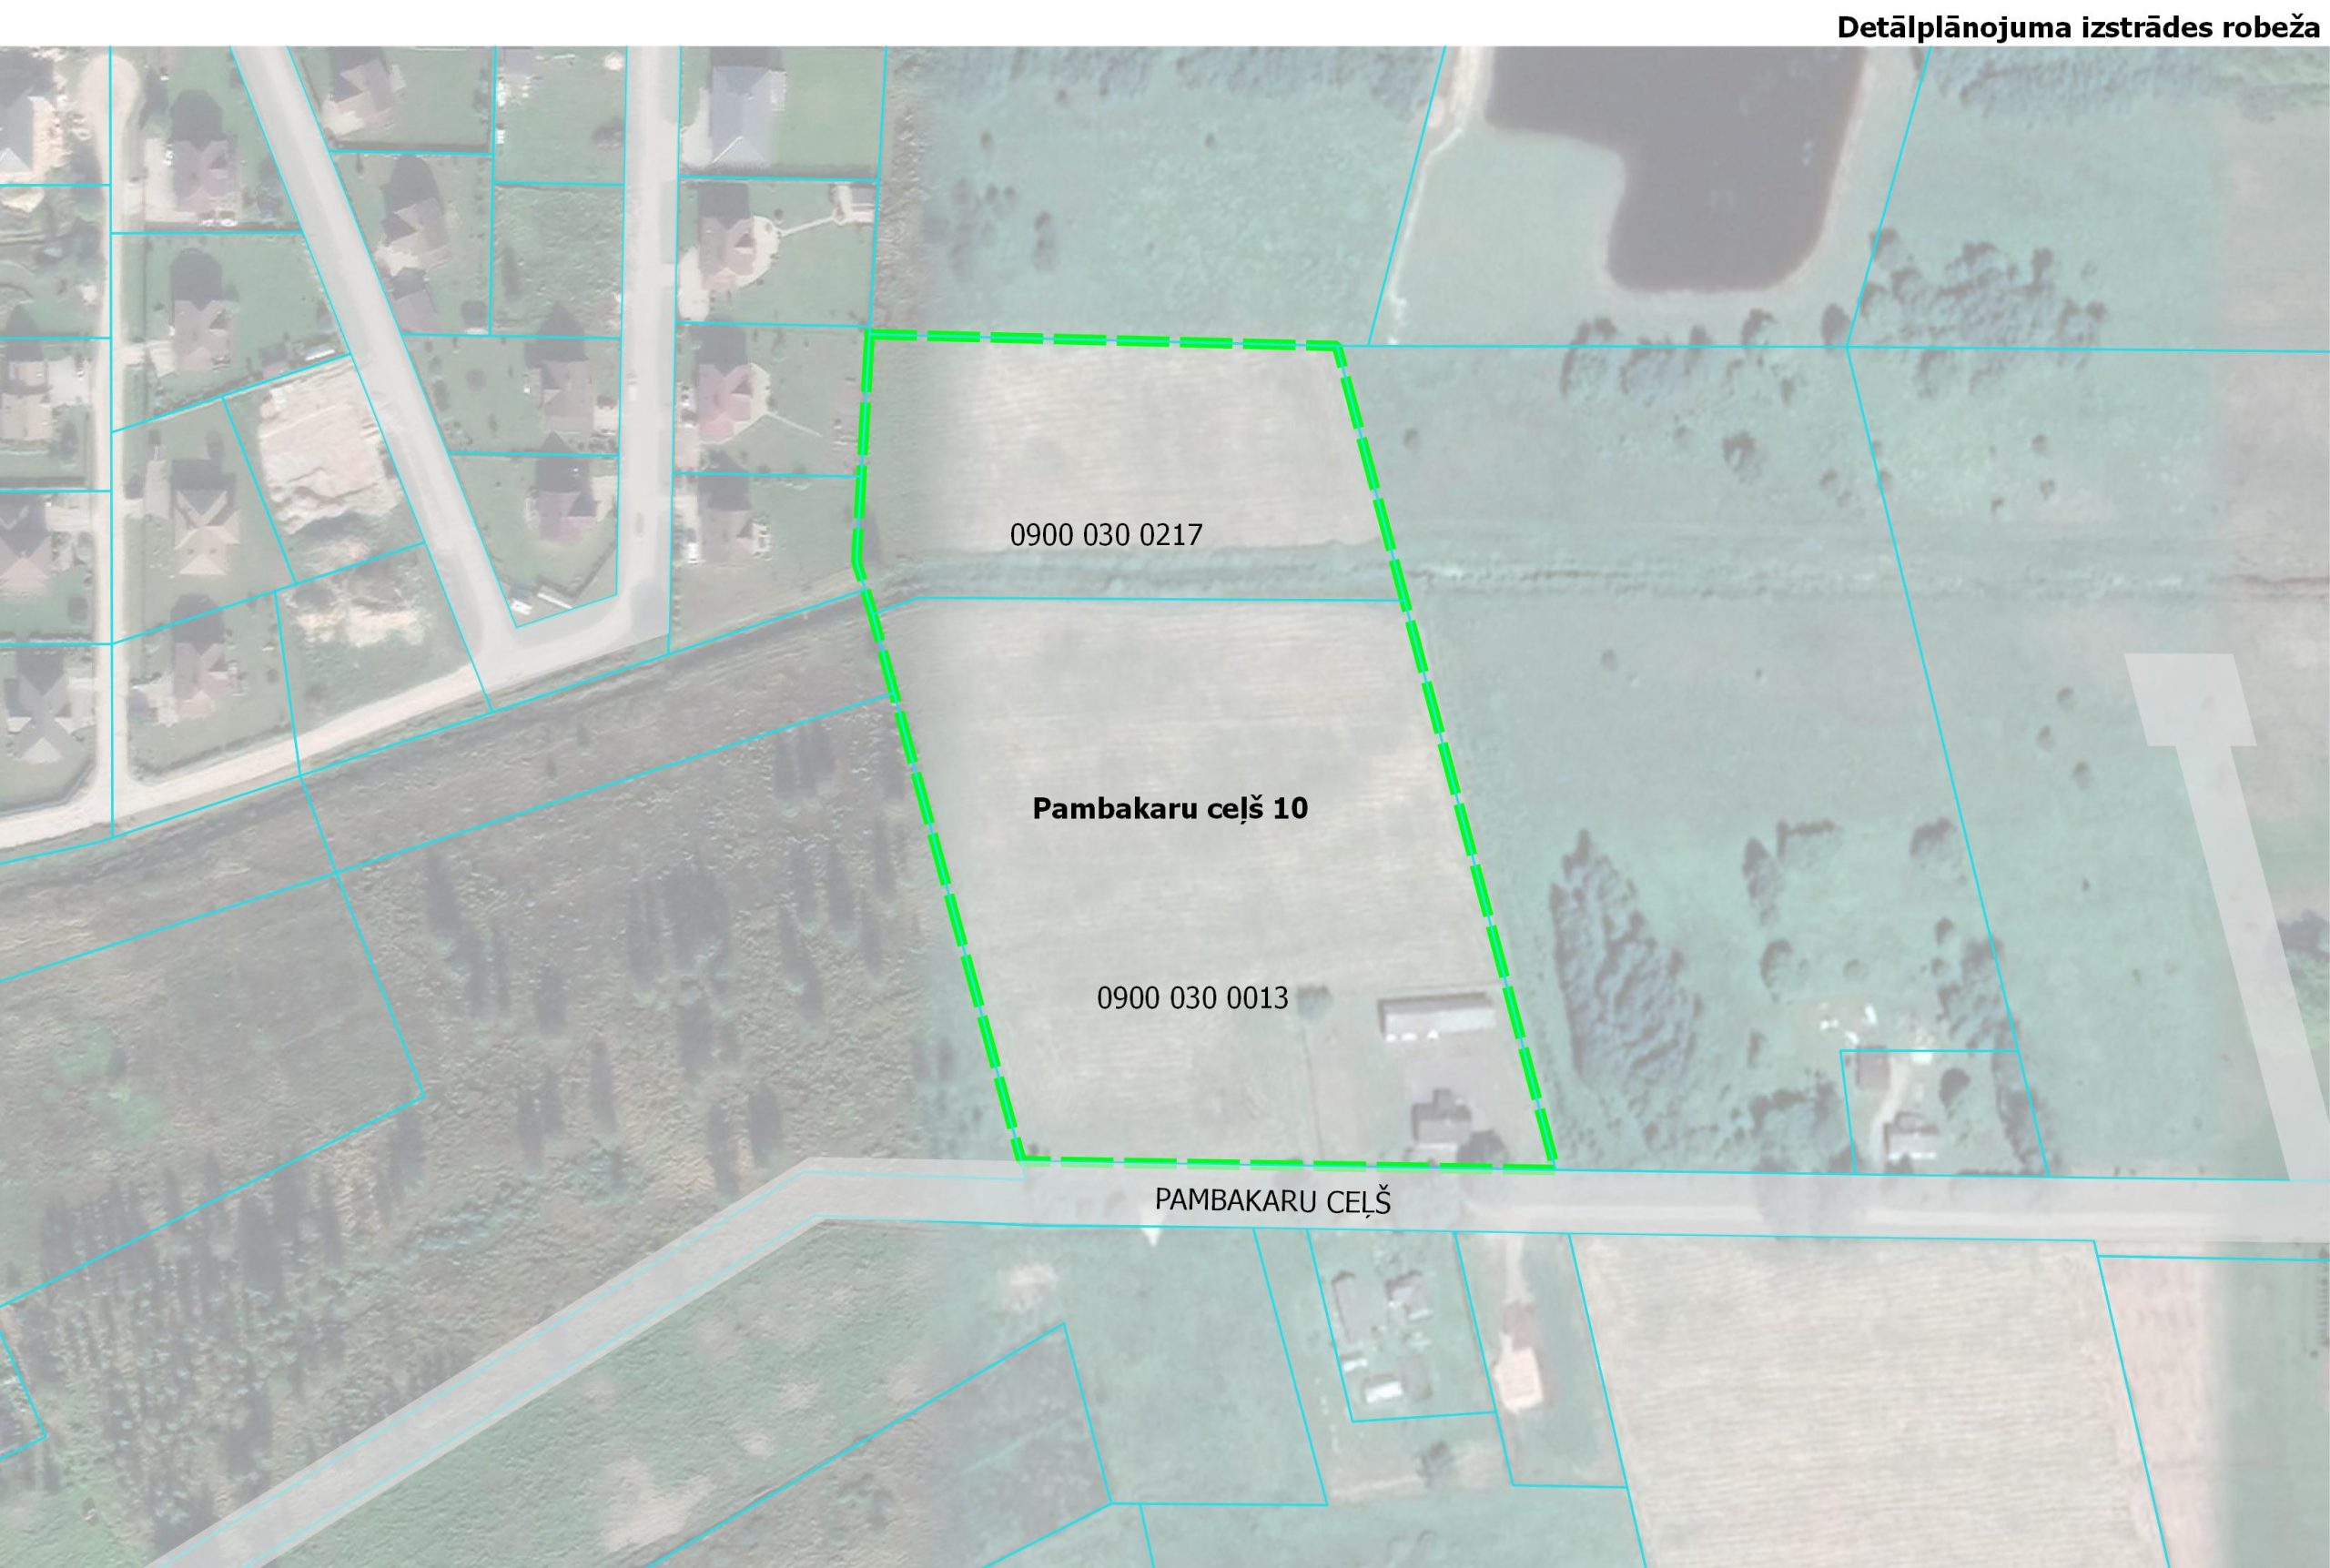The image size is (2330, 1568).
Task: Click the road label "PAMBAKARU CEĻŠ"
Action: tap(1273, 1201)
